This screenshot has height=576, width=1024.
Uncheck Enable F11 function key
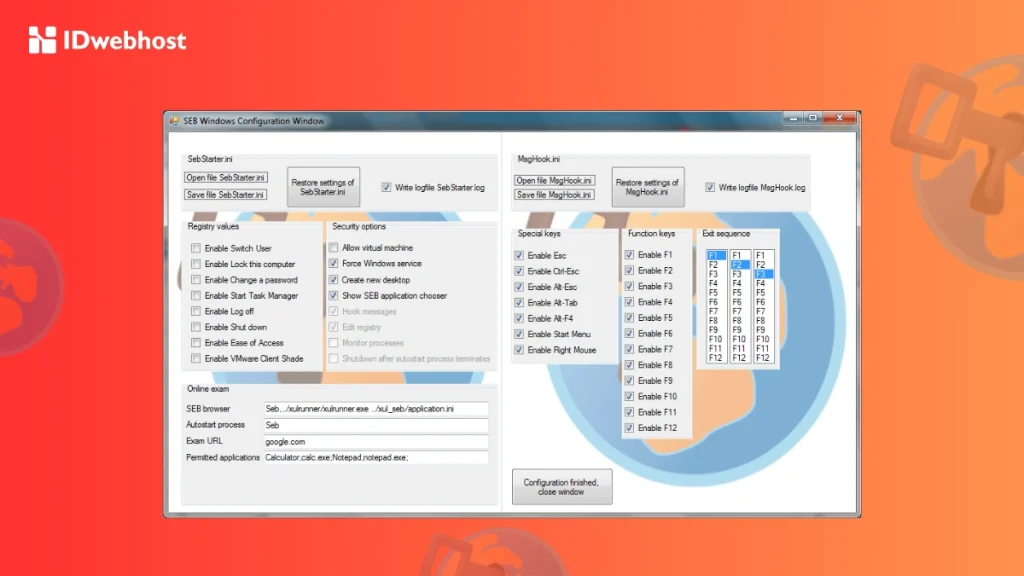click(x=630, y=412)
